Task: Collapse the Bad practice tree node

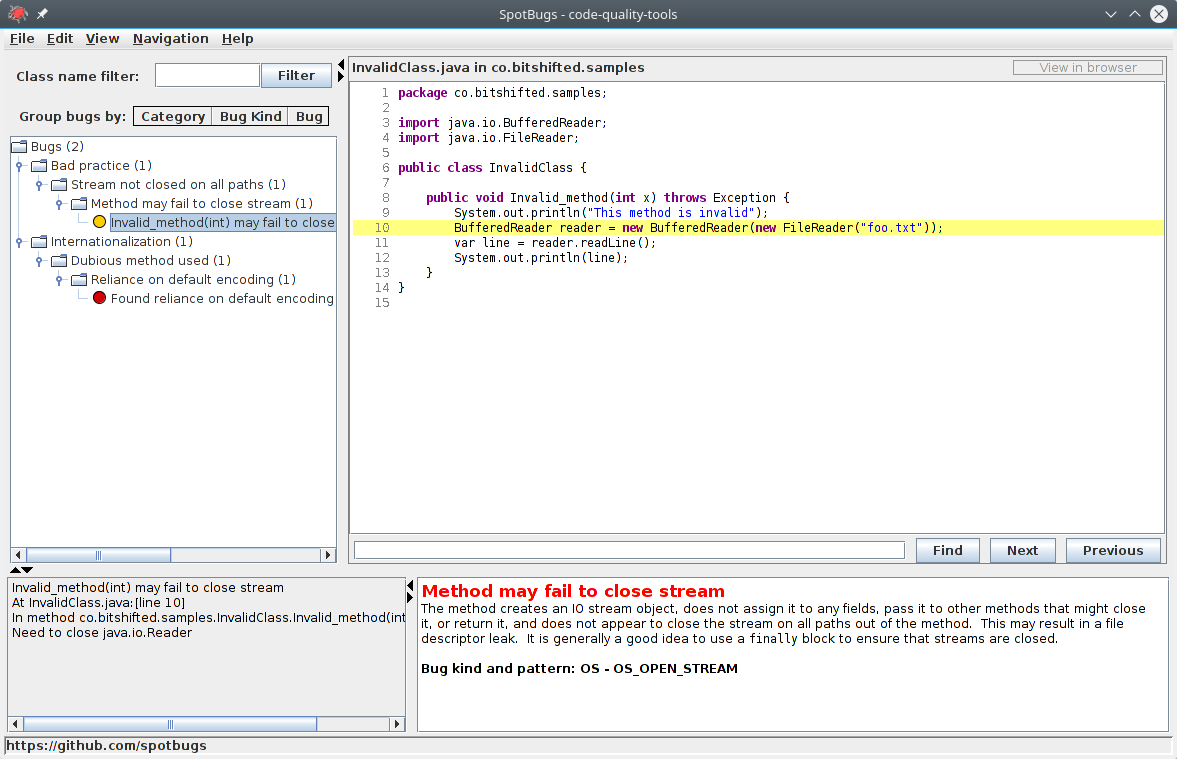Action: [x=19, y=166]
